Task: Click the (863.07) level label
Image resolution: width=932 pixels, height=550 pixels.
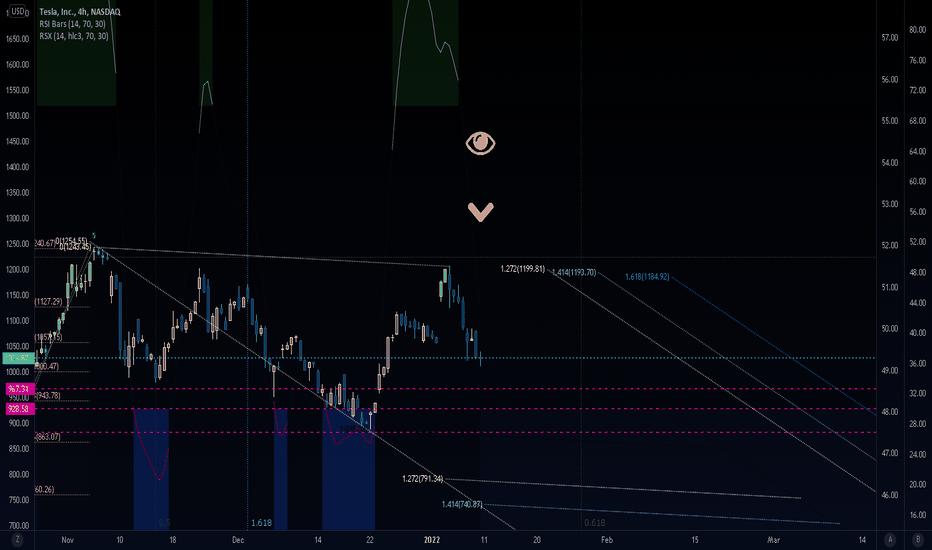Action: [x=48, y=437]
